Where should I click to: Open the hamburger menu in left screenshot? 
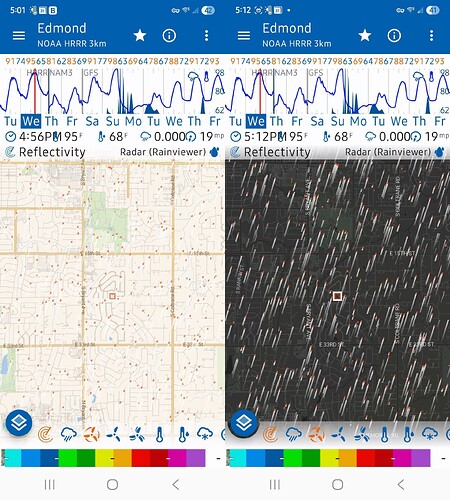click(x=19, y=36)
